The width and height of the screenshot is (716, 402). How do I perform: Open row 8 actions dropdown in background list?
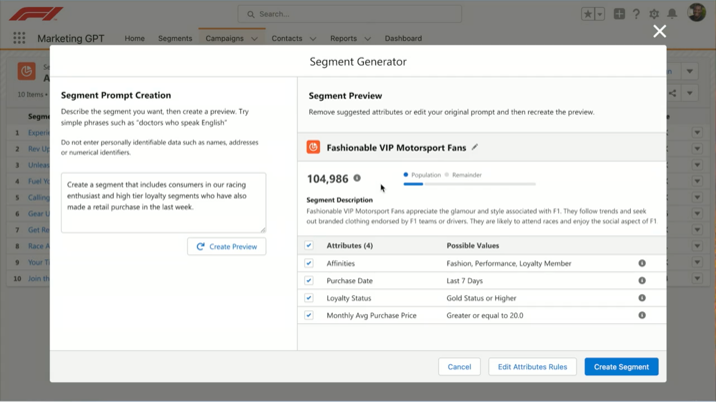[x=697, y=246]
